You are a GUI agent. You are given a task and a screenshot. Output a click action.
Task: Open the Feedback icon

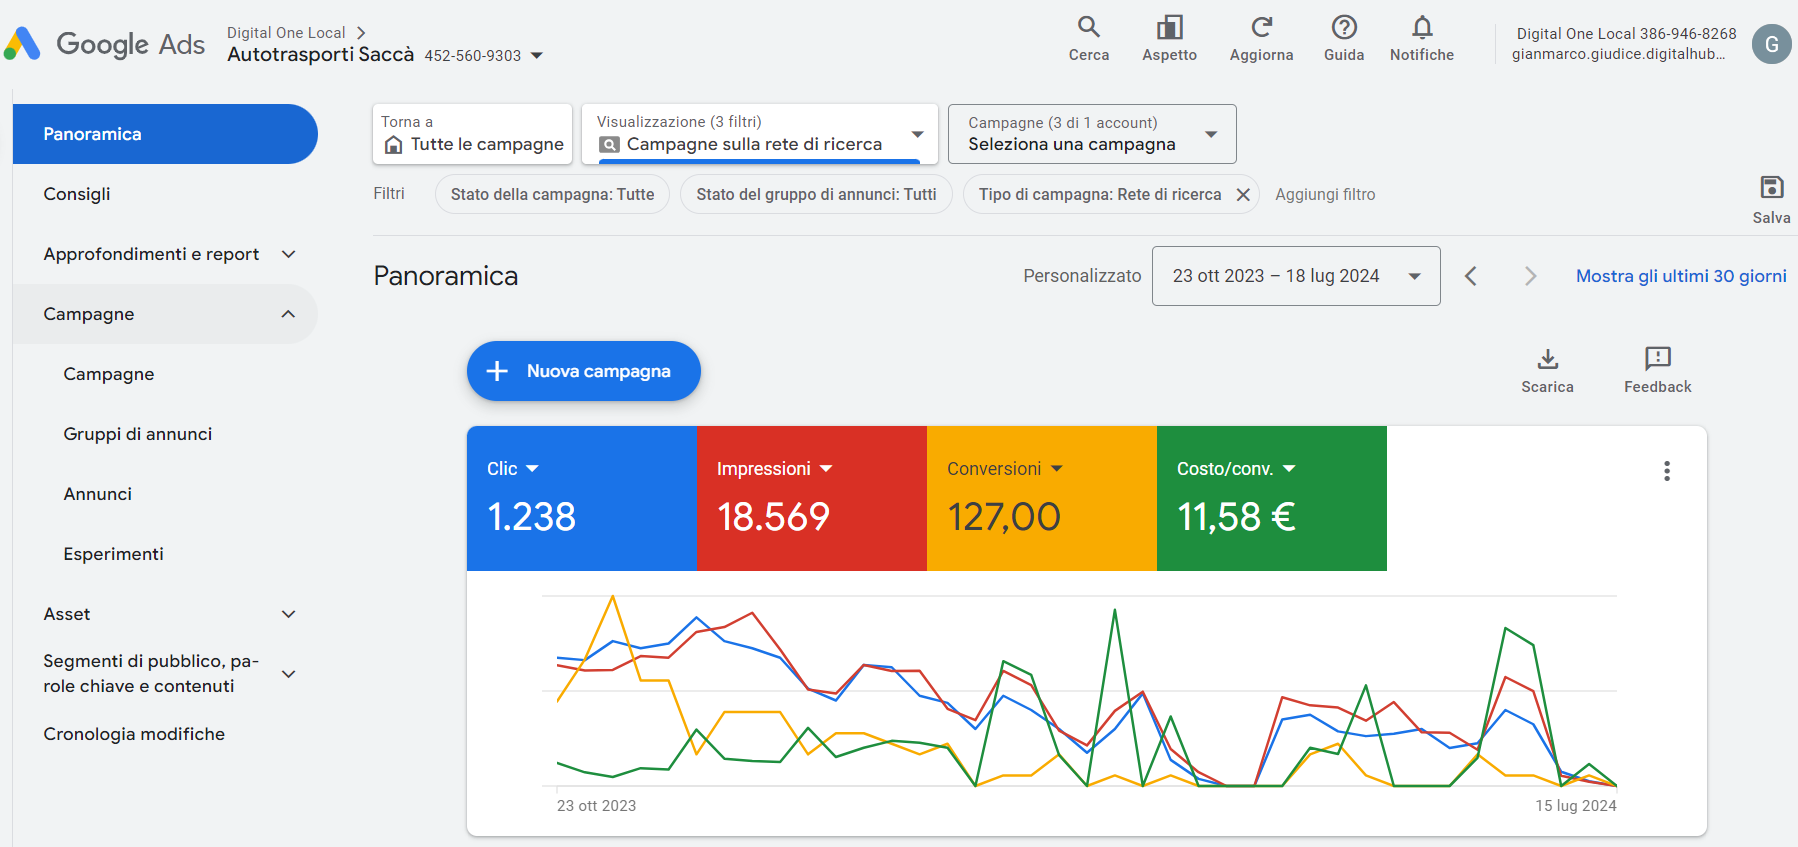(1657, 359)
